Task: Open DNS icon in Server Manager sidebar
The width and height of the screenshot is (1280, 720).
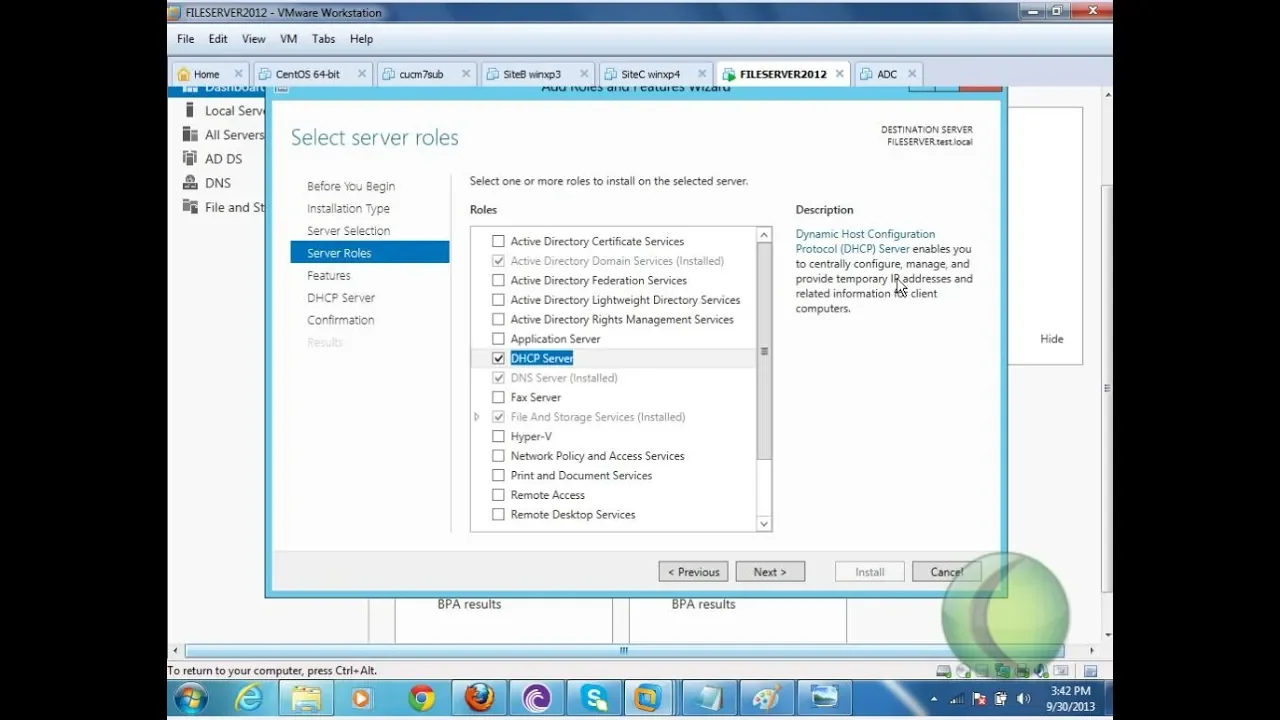Action: [x=189, y=183]
